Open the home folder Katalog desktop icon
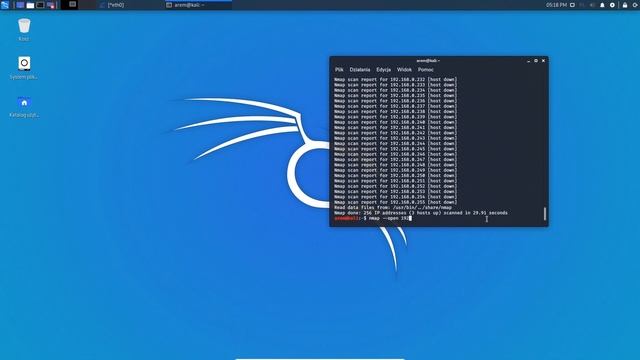This screenshot has height=360, width=640. tap(24, 107)
